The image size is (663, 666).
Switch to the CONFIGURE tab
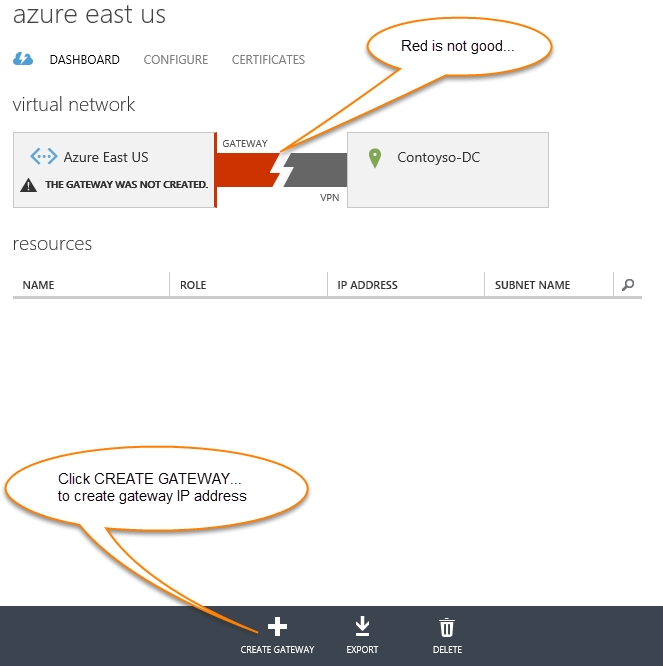pyautogui.click(x=175, y=60)
